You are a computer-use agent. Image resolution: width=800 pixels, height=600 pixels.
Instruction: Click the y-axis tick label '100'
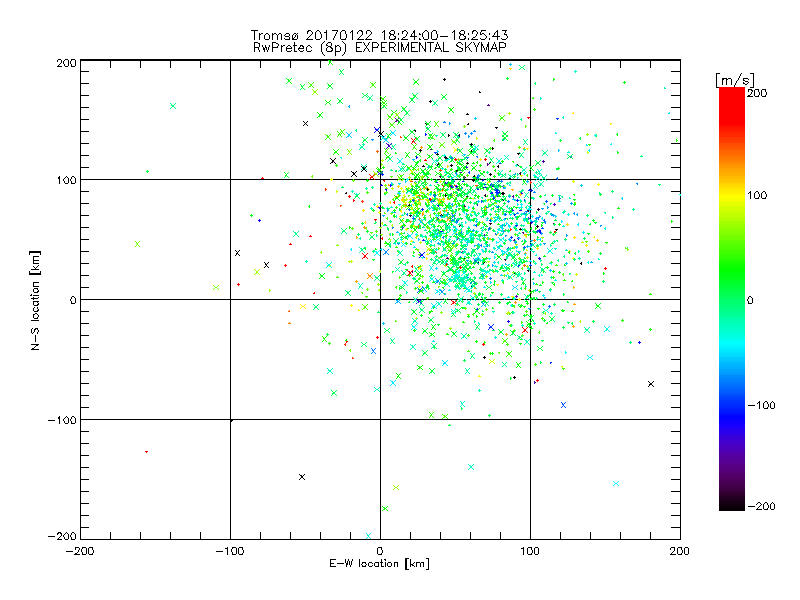point(66,180)
